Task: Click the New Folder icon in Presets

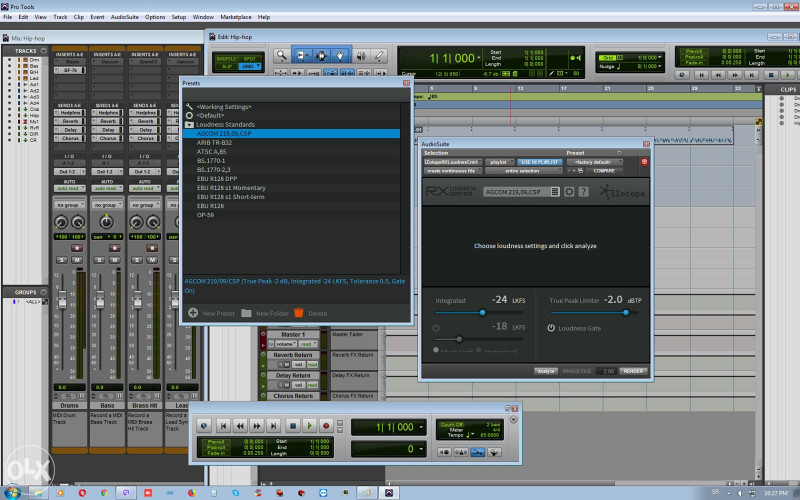Action: 246,313
